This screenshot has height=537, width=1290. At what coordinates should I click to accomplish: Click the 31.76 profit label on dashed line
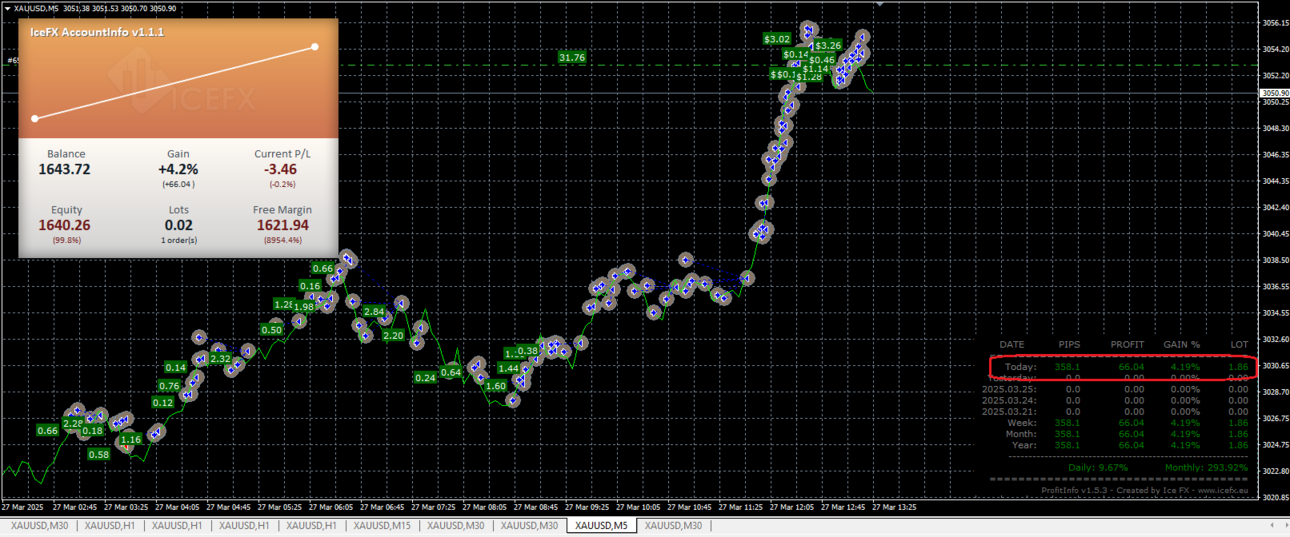pyautogui.click(x=572, y=58)
